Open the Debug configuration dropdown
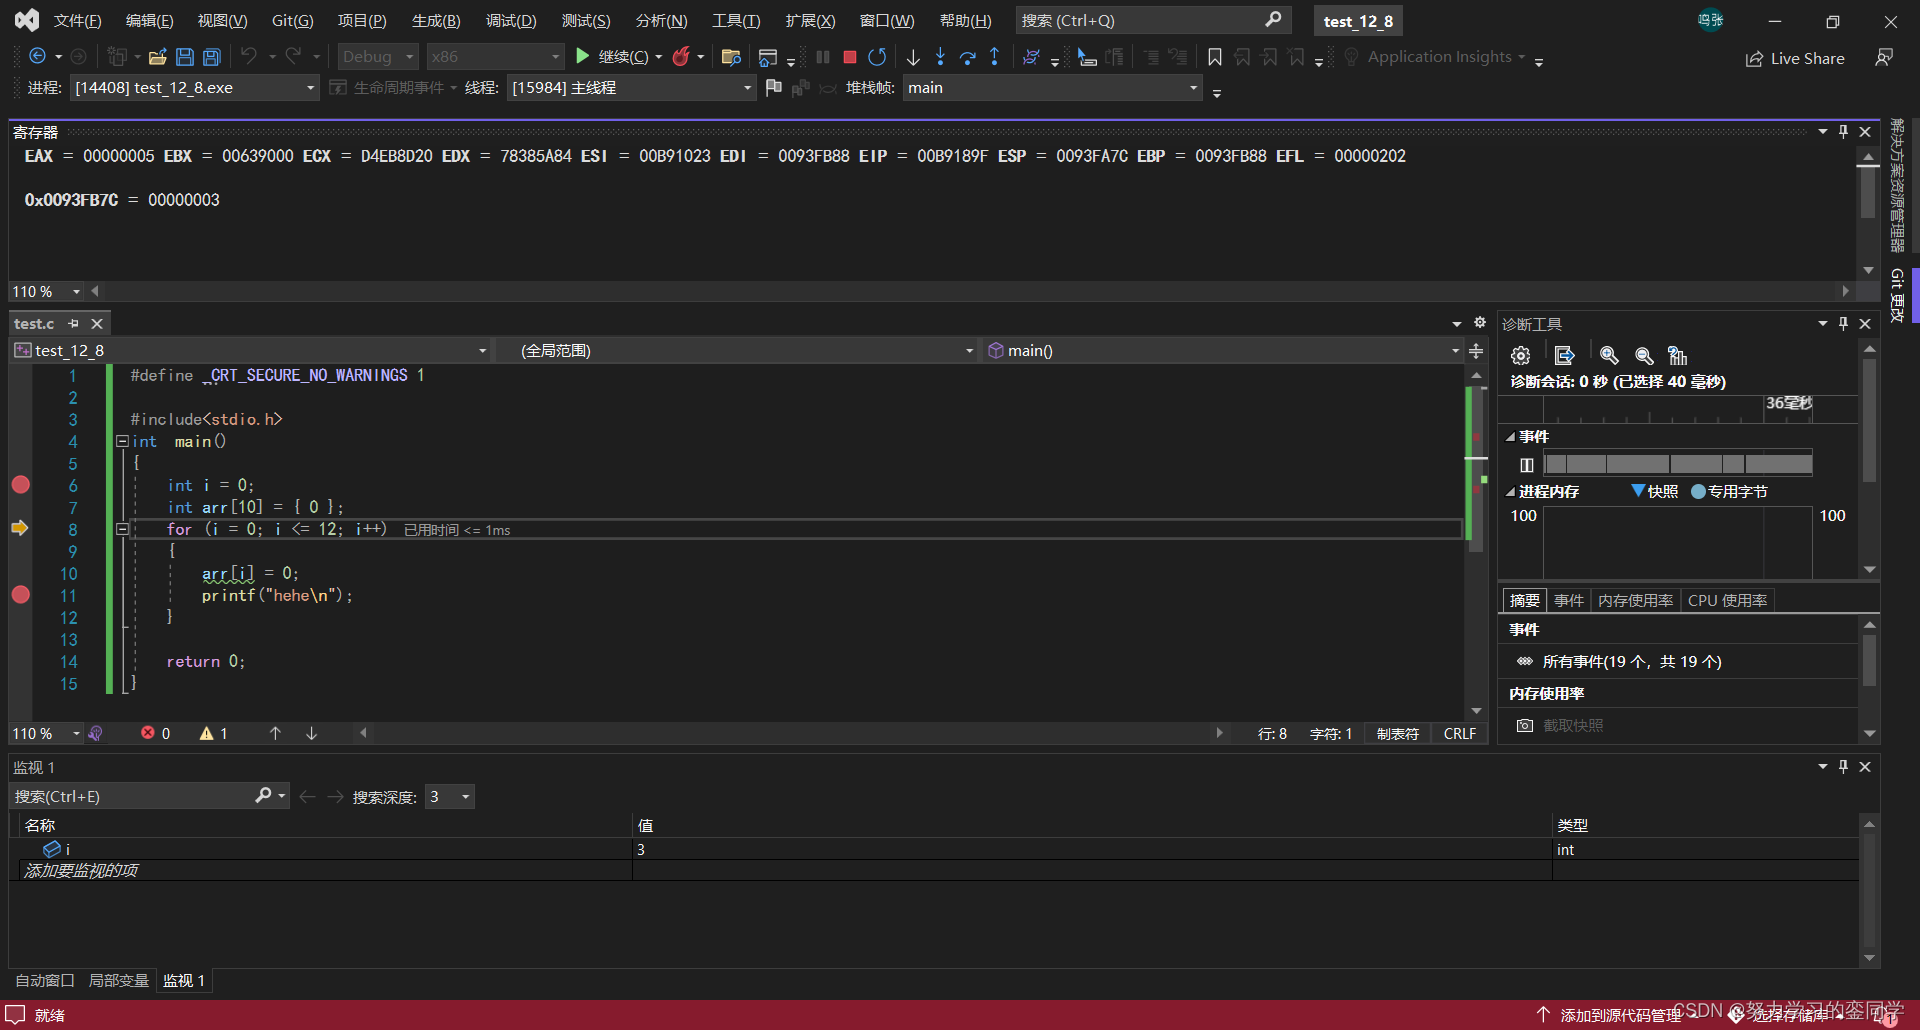Image resolution: width=1920 pixels, height=1030 pixels. pos(378,57)
